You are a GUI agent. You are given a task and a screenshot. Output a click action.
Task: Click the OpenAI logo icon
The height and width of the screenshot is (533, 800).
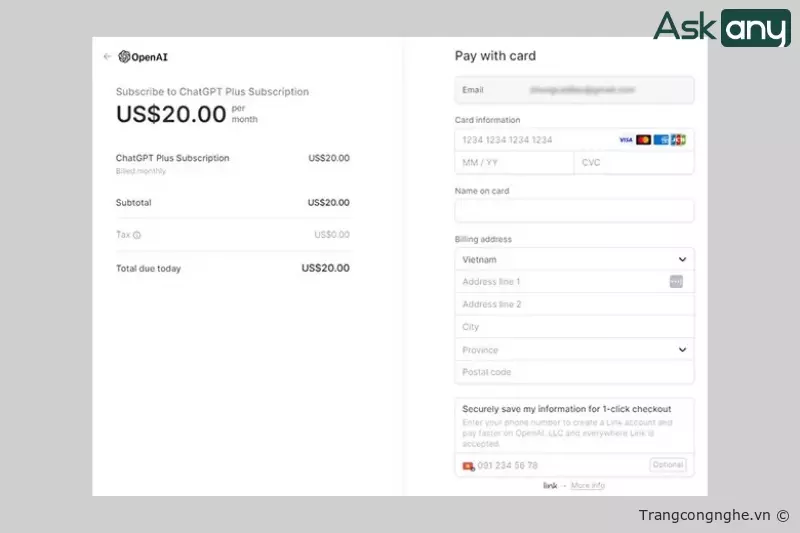coord(124,57)
